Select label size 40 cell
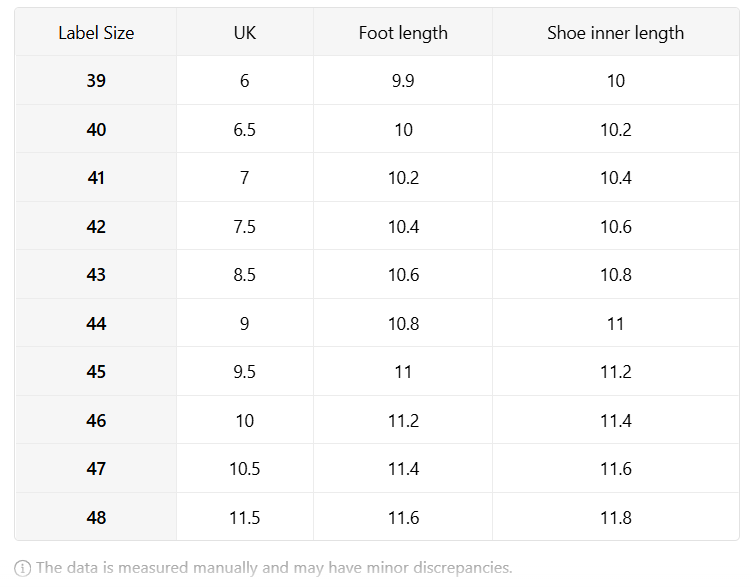 (96, 129)
